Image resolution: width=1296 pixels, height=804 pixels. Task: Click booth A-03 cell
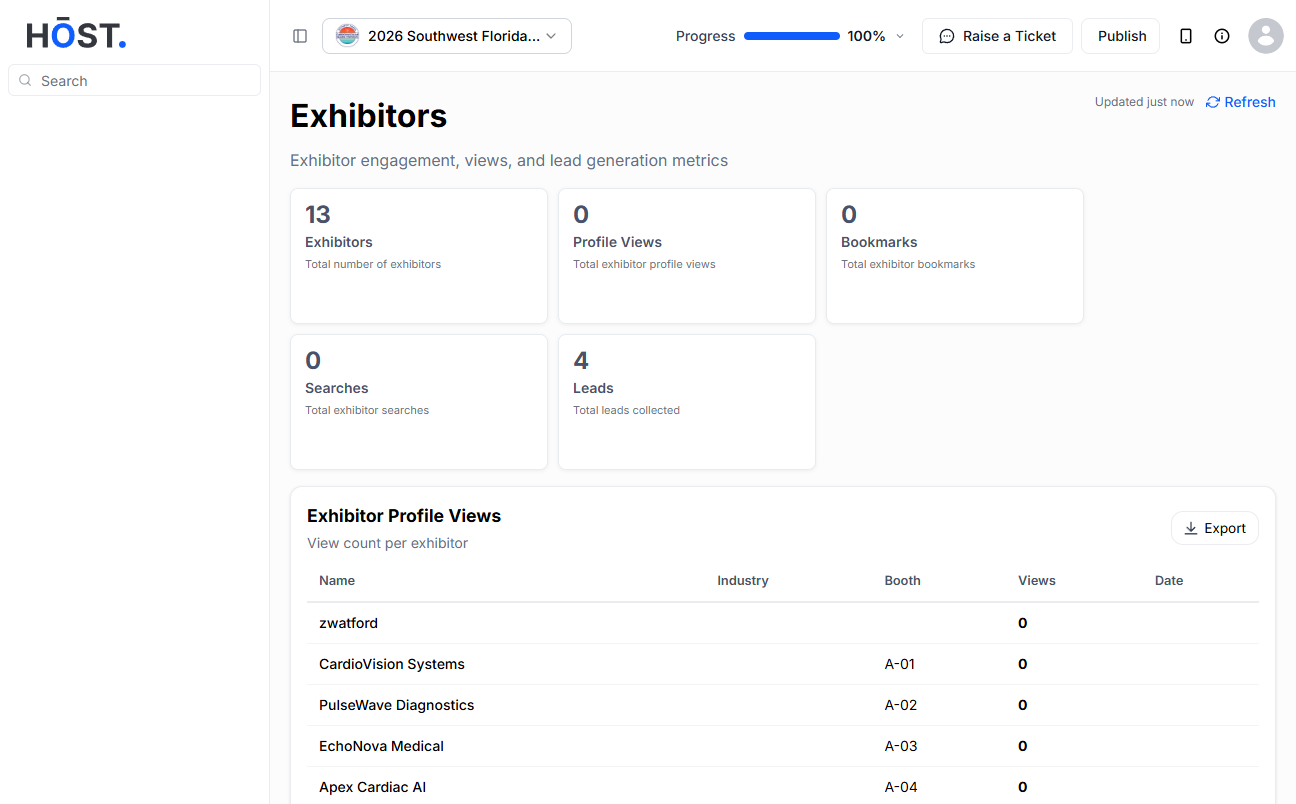(901, 746)
